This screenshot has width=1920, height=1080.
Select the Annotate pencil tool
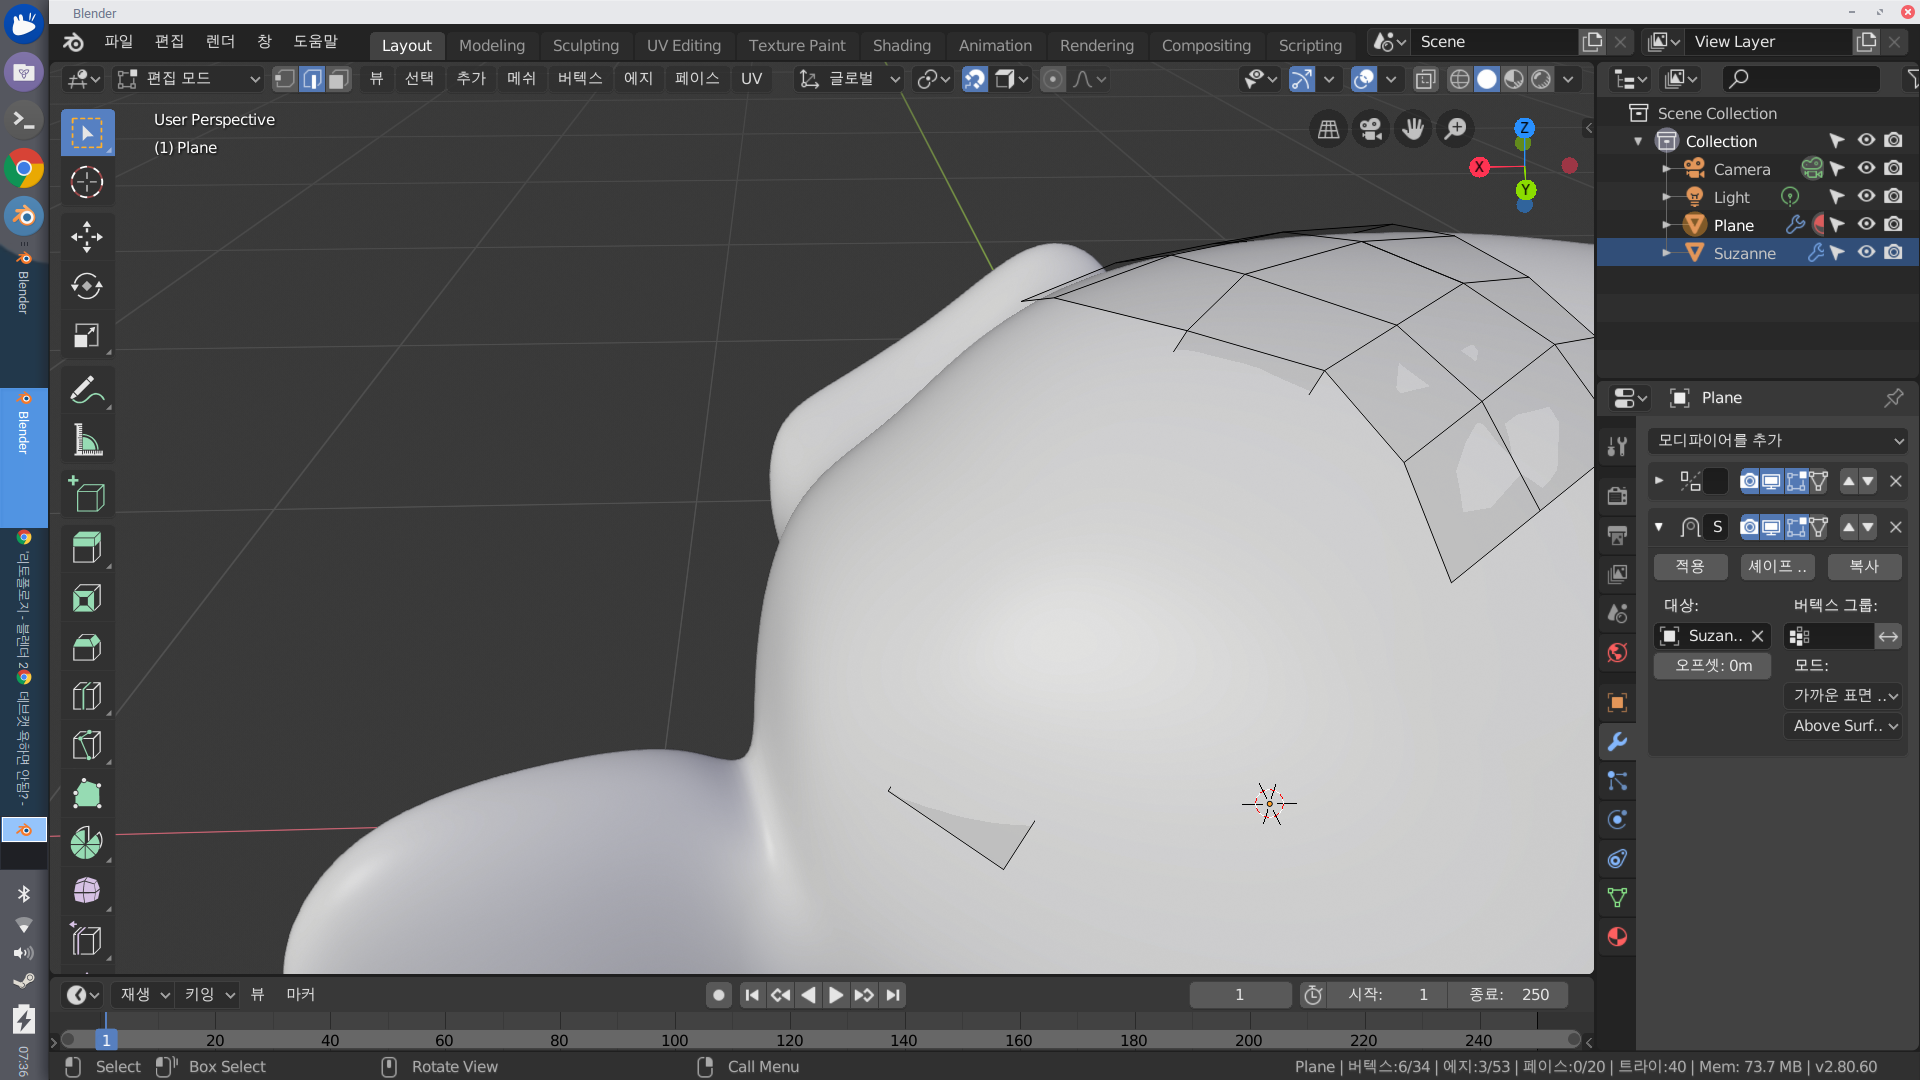pos(87,390)
